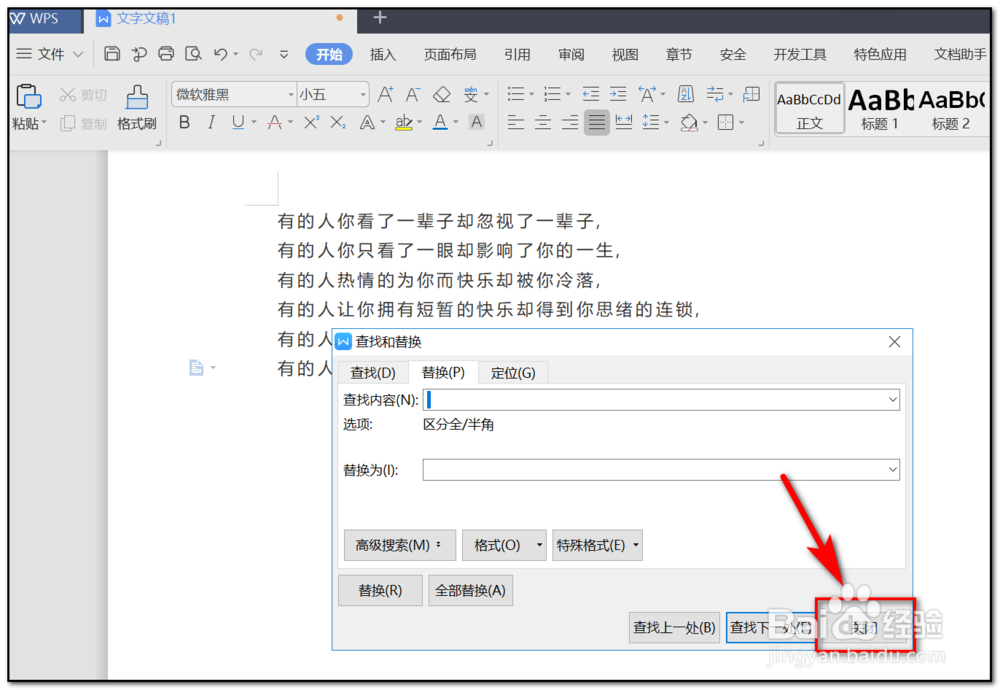Click the numbered list icon
1000x690 pixels.
552,94
